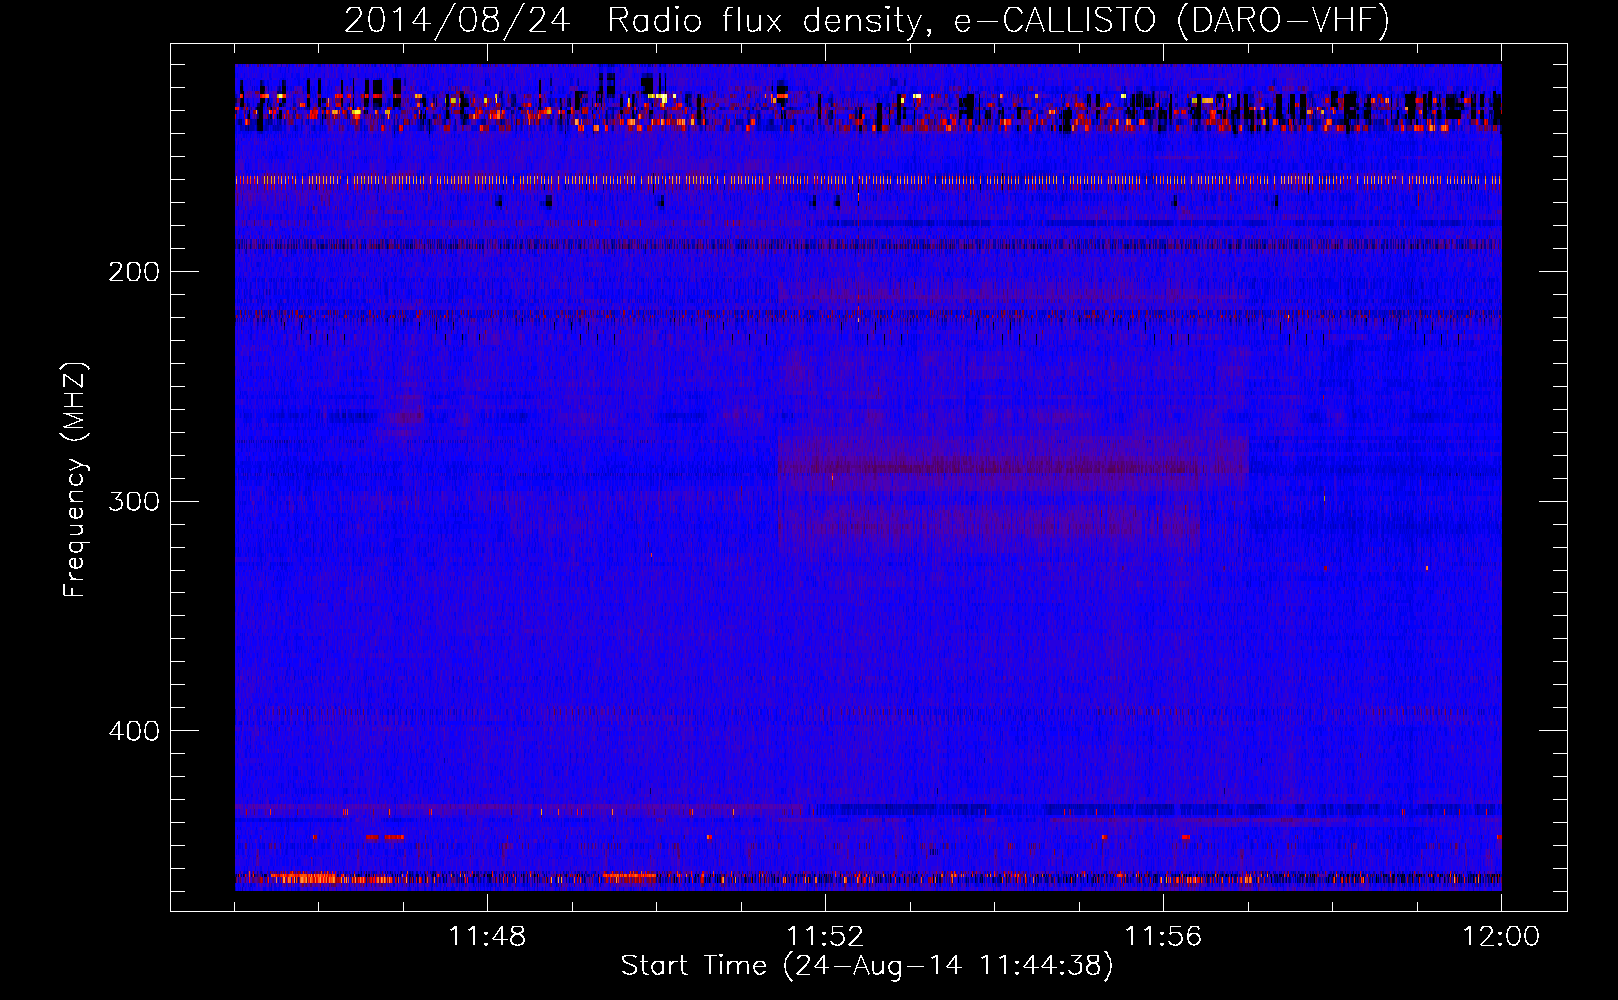Screen dimensions: 1618x1000
Task: Click the 12:00 time tick label
Action: coord(1501,937)
